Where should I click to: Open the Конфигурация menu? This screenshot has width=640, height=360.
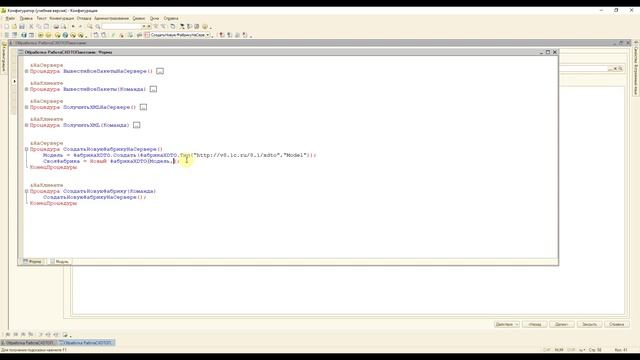(x=62, y=18)
